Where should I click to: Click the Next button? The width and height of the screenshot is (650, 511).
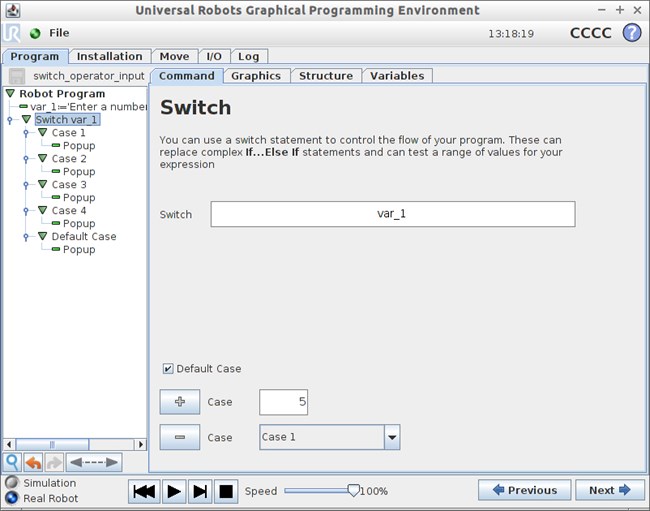click(x=610, y=490)
